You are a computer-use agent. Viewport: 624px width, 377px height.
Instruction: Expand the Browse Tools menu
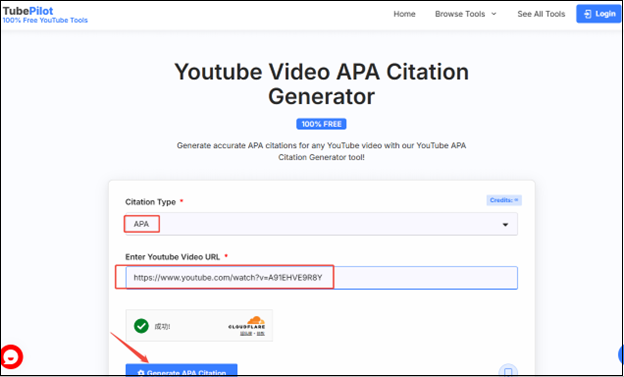coord(466,14)
